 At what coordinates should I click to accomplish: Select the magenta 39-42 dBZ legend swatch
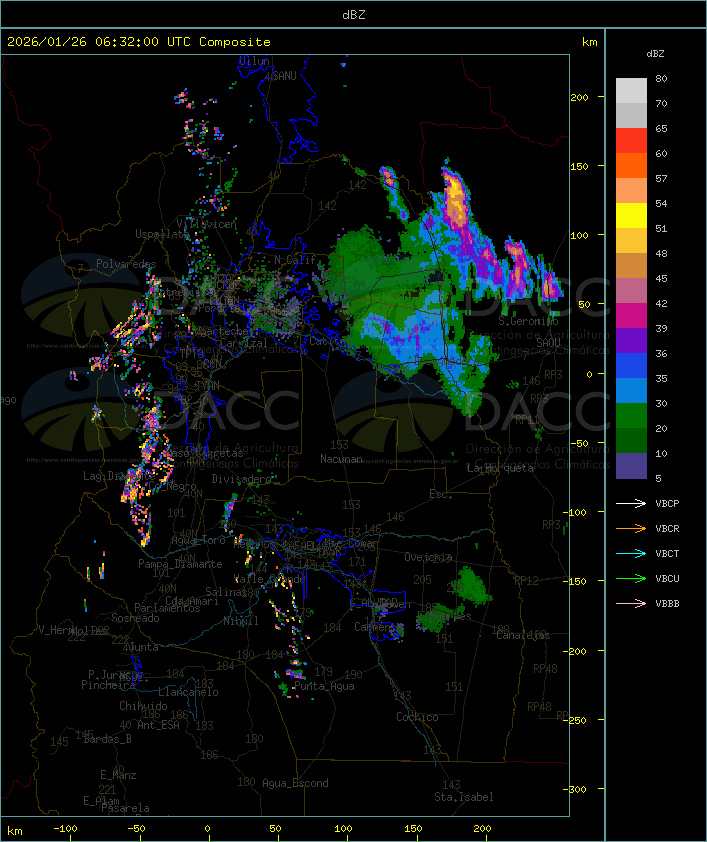[631, 316]
